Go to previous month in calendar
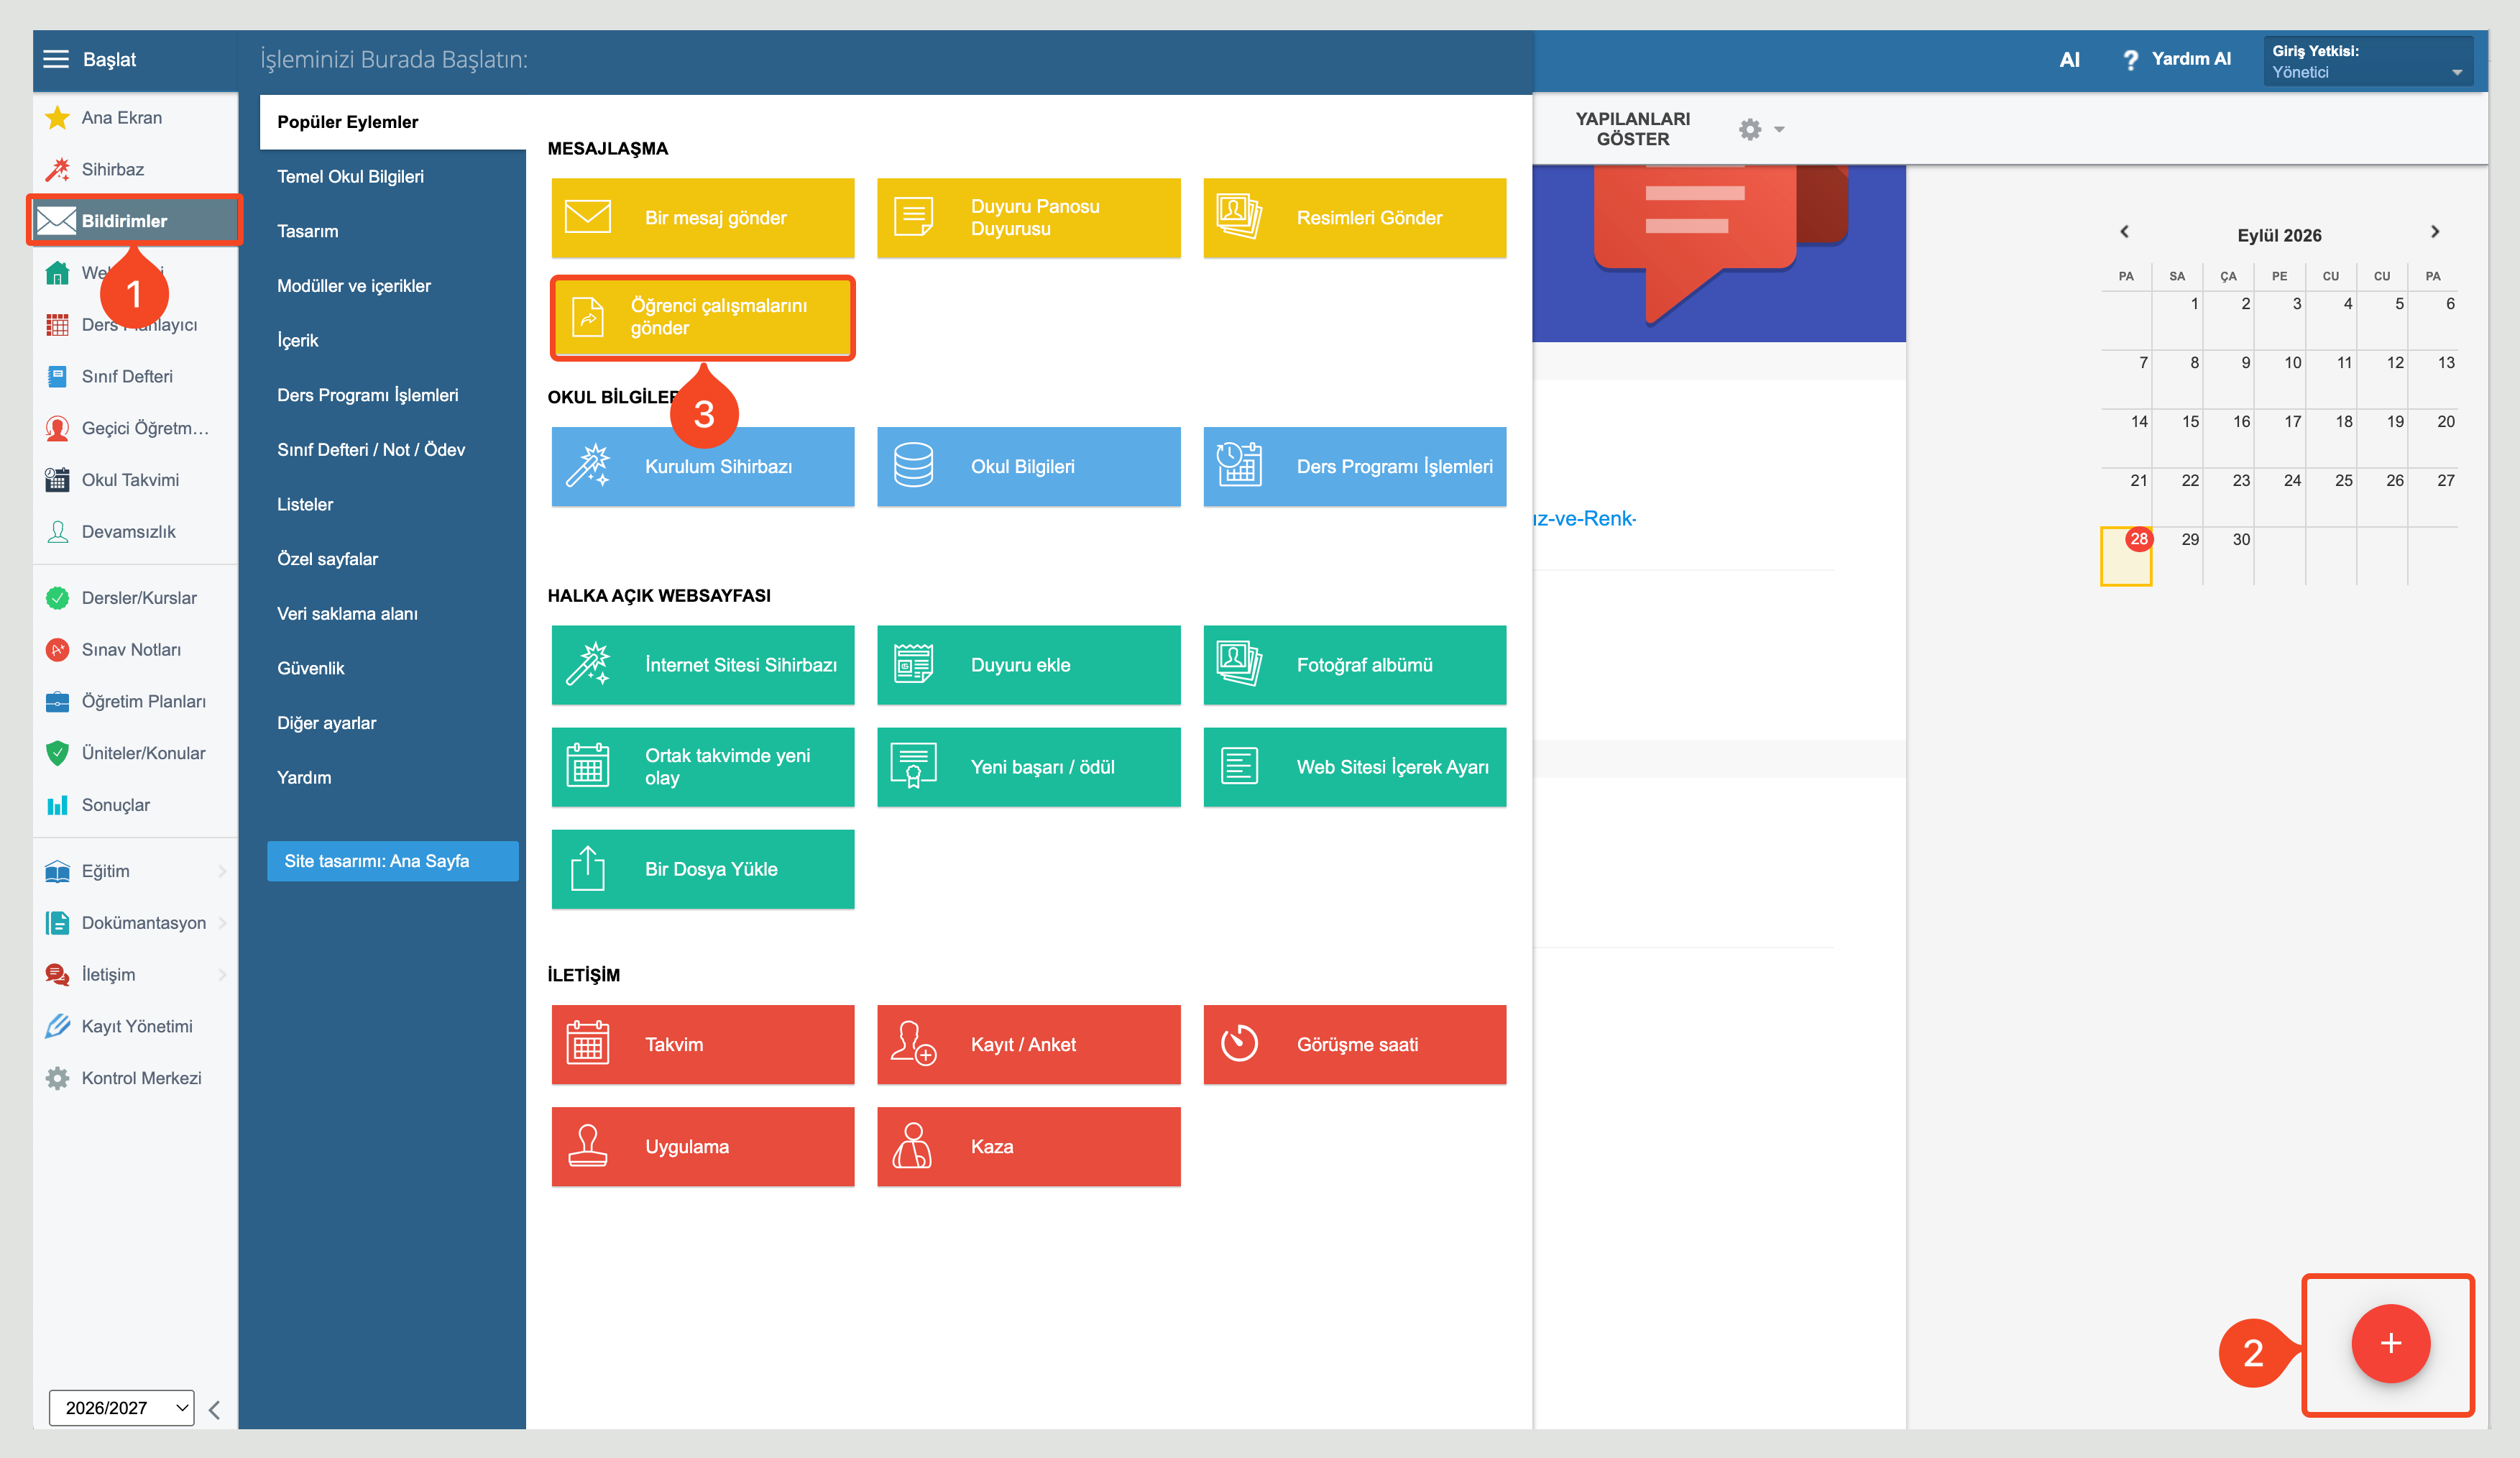 [2124, 232]
